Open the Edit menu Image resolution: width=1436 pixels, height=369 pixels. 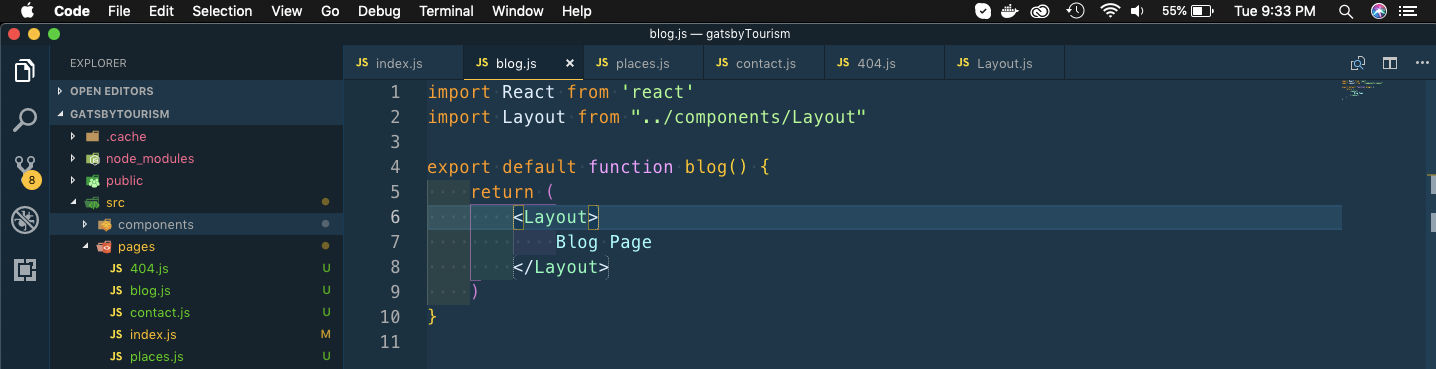click(x=161, y=11)
